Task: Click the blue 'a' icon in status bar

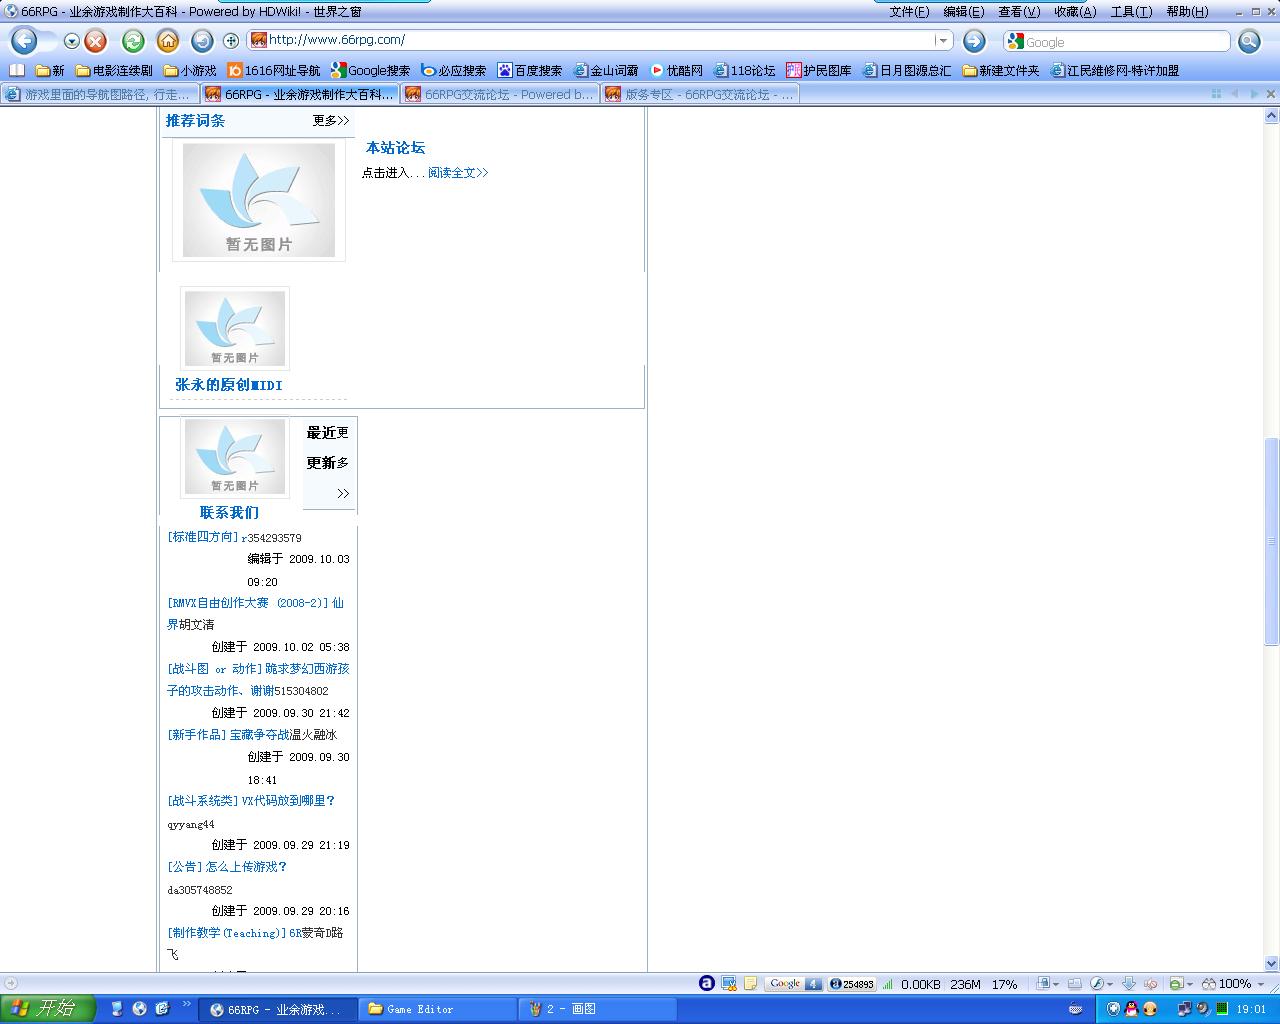Action: coord(707,984)
